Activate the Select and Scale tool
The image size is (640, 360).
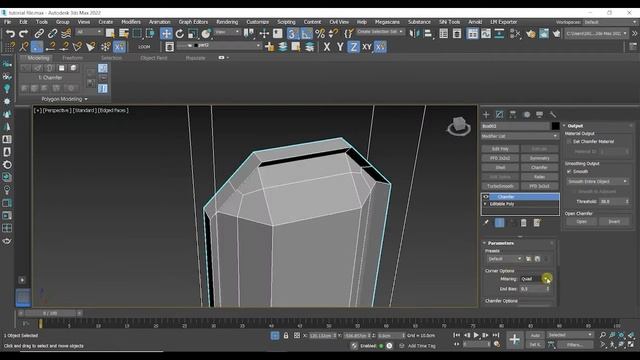coord(193,33)
